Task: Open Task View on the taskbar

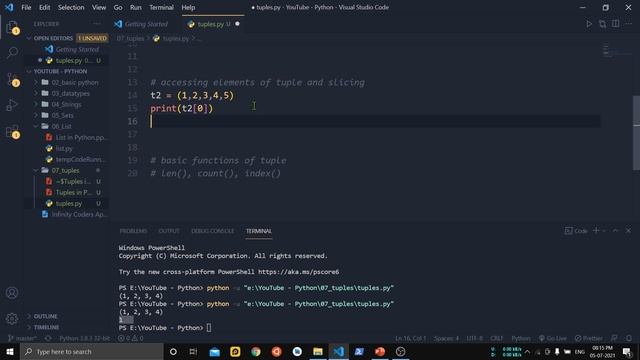Action: pyautogui.click(x=193, y=351)
